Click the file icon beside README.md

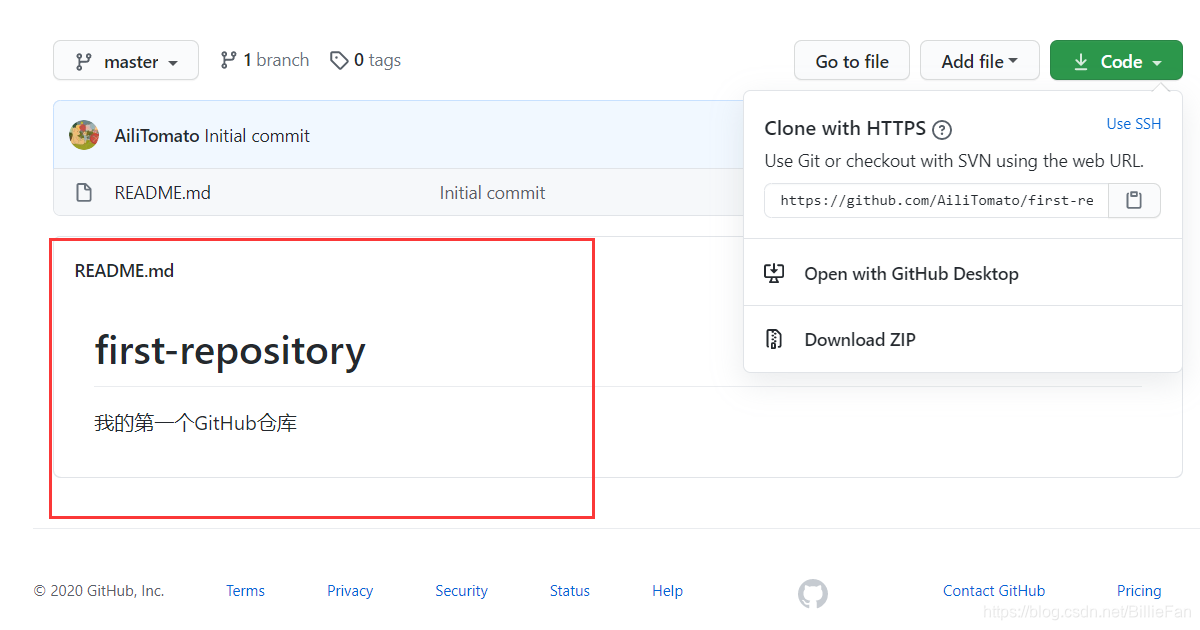(85, 193)
